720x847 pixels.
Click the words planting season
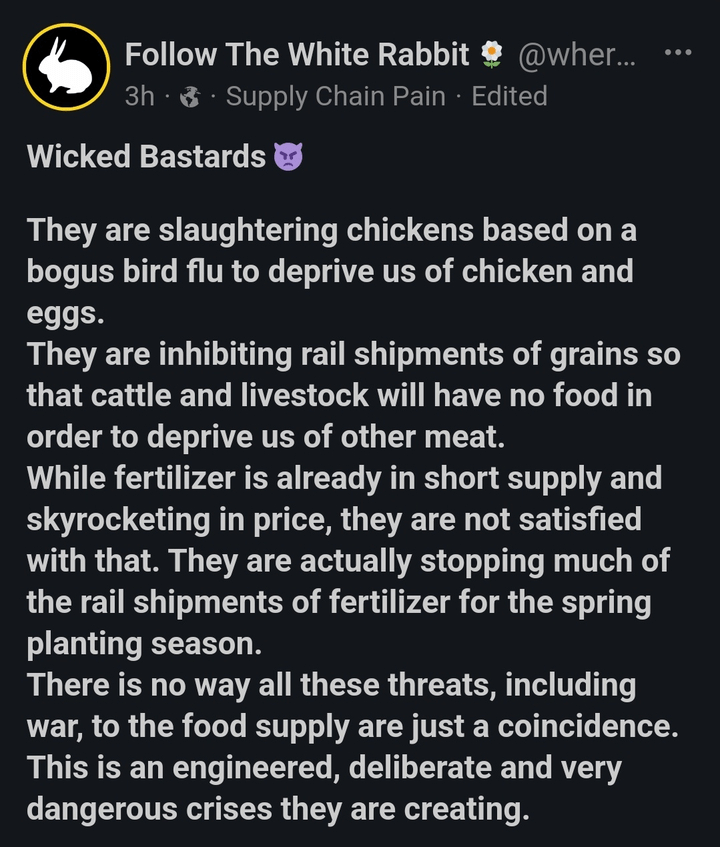pyautogui.click(x=142, y=644)
